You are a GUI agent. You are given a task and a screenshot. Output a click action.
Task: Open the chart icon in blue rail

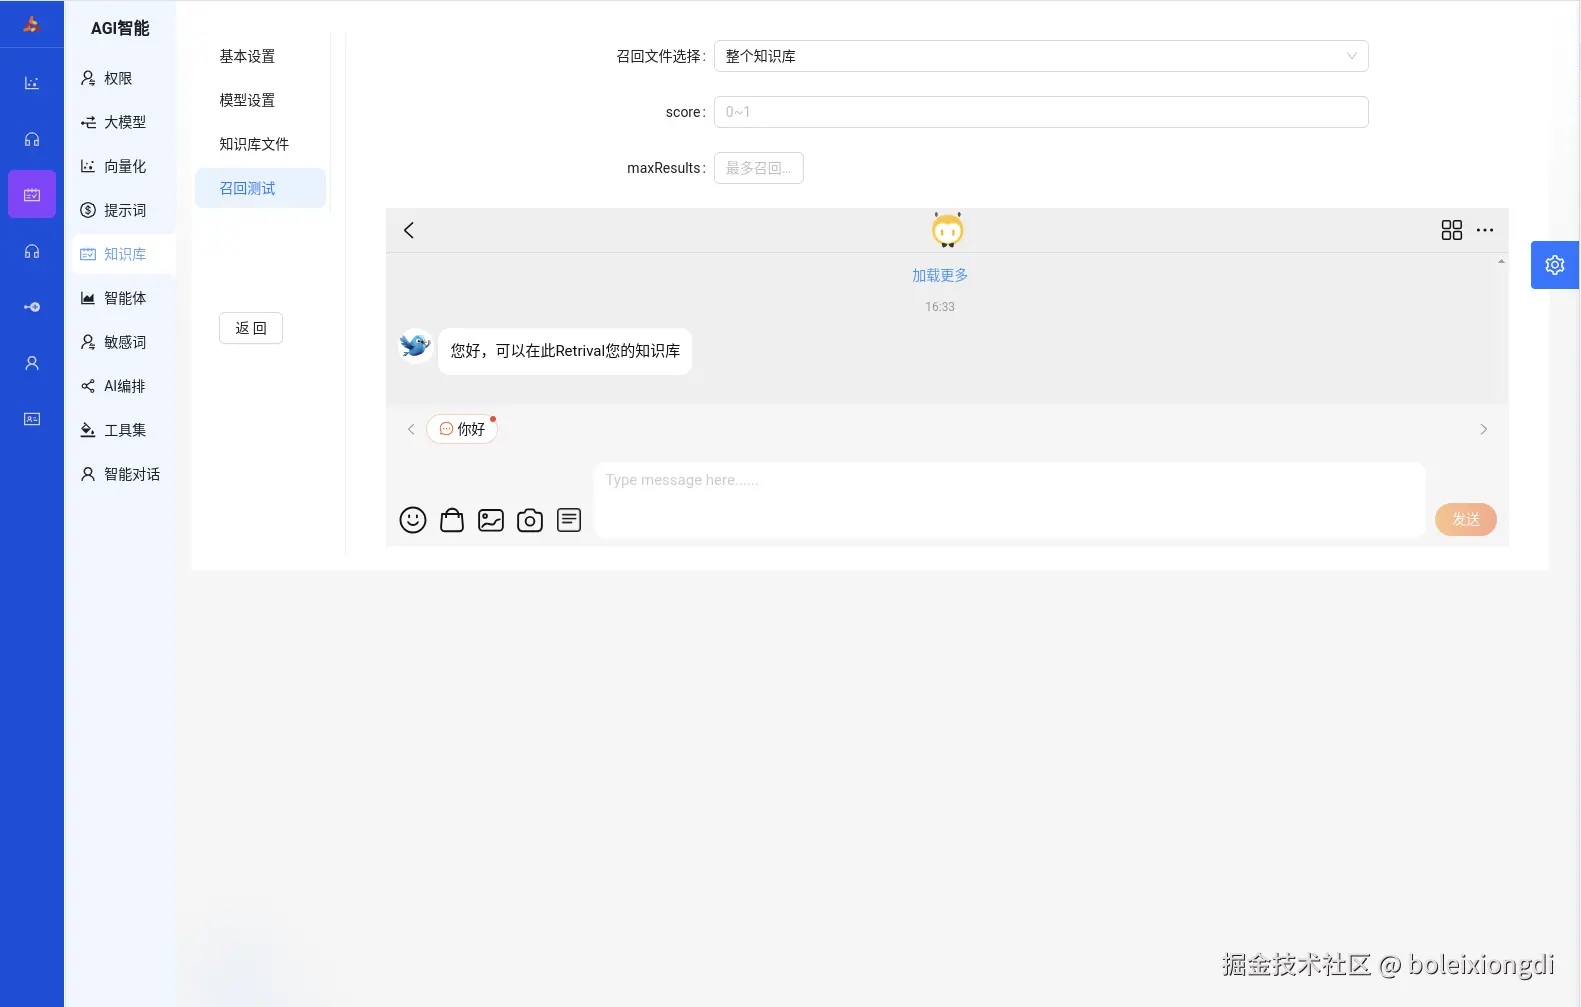tap(32, 83)
